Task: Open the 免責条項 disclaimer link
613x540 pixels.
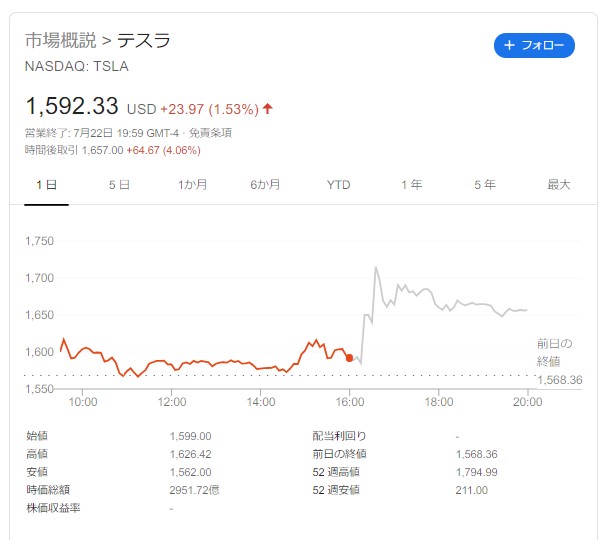Action: point(210,133)
